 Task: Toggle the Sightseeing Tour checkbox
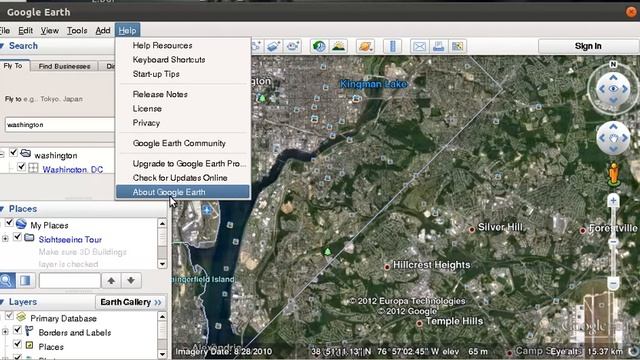click(17, 237)
